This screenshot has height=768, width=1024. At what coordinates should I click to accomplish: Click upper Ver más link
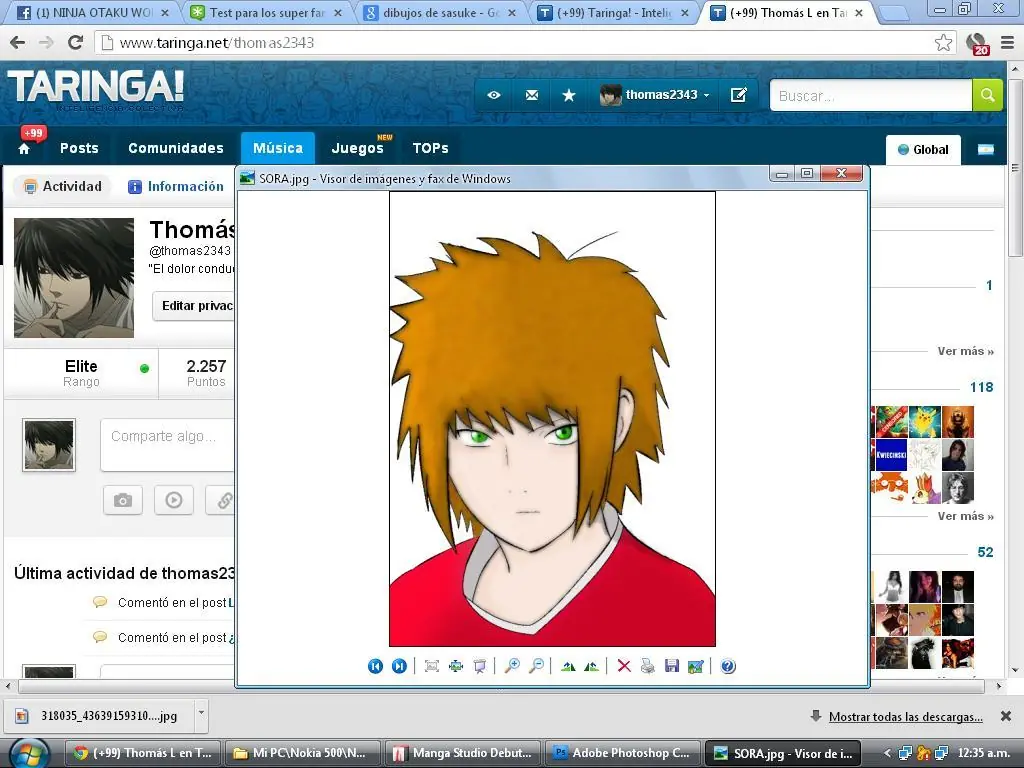pos(965,351)
